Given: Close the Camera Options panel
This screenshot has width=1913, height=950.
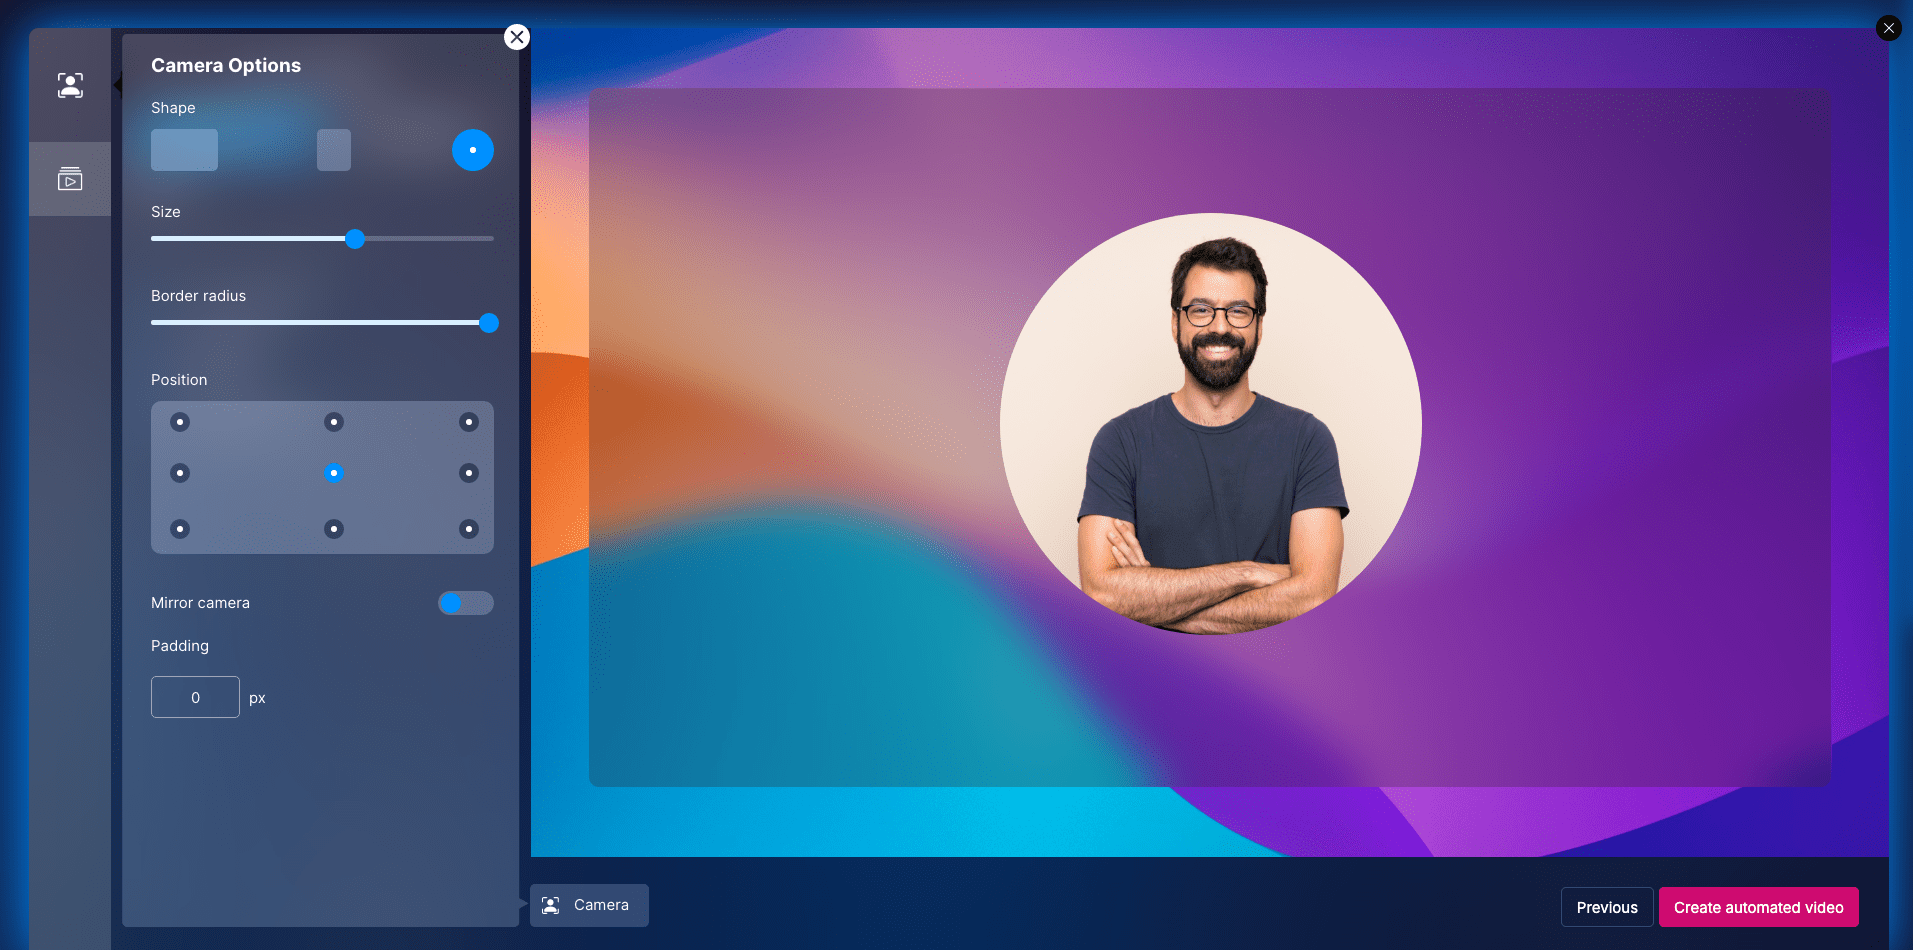Looking at the screenshot, I should (x=517, y=37).
